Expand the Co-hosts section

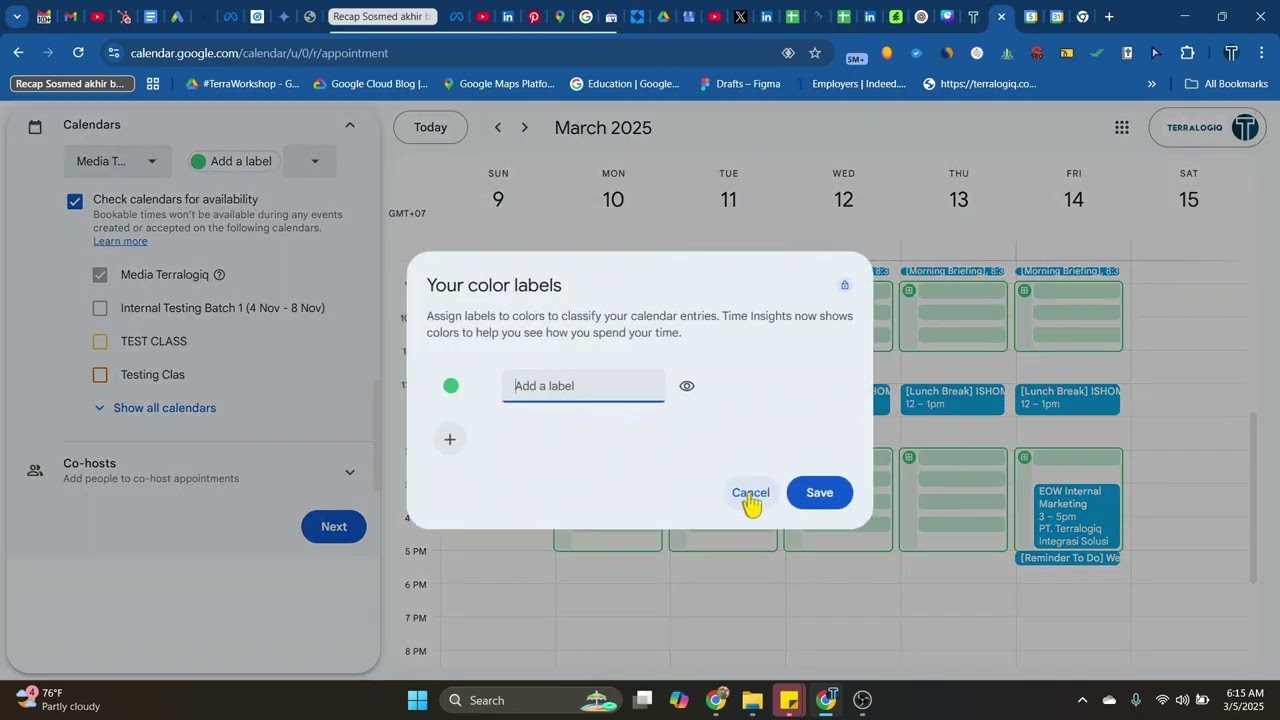tap(350, 472)
